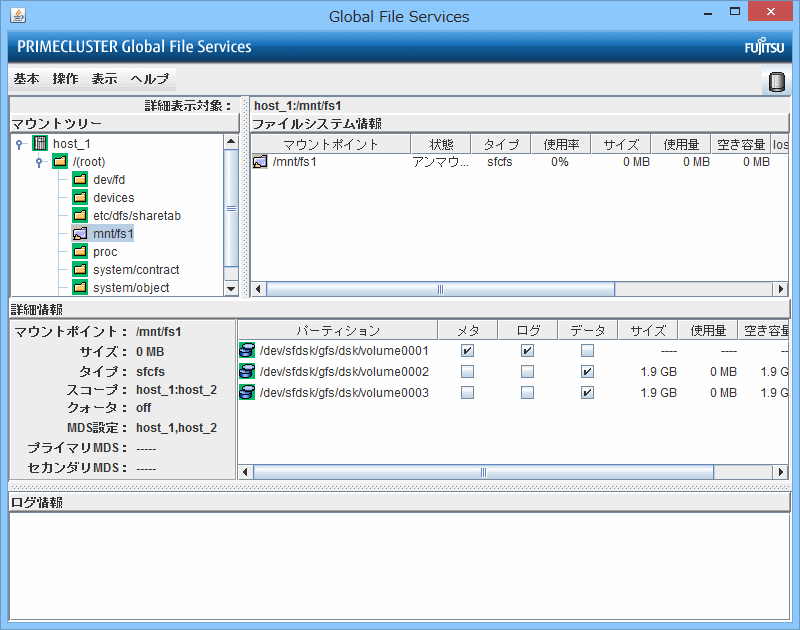Click the system/object folder icon
The image size is (800, 630).
[x=80, y=287]
